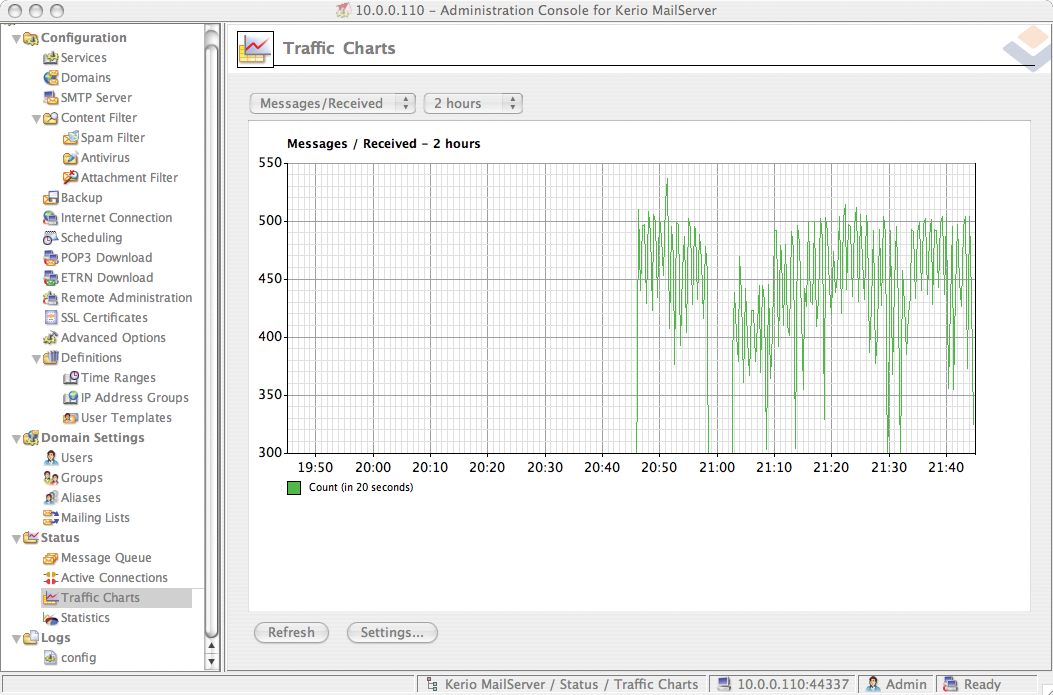The image size is (1053, 695).
Task: Click the Groups icon
Action: [50, 478]
